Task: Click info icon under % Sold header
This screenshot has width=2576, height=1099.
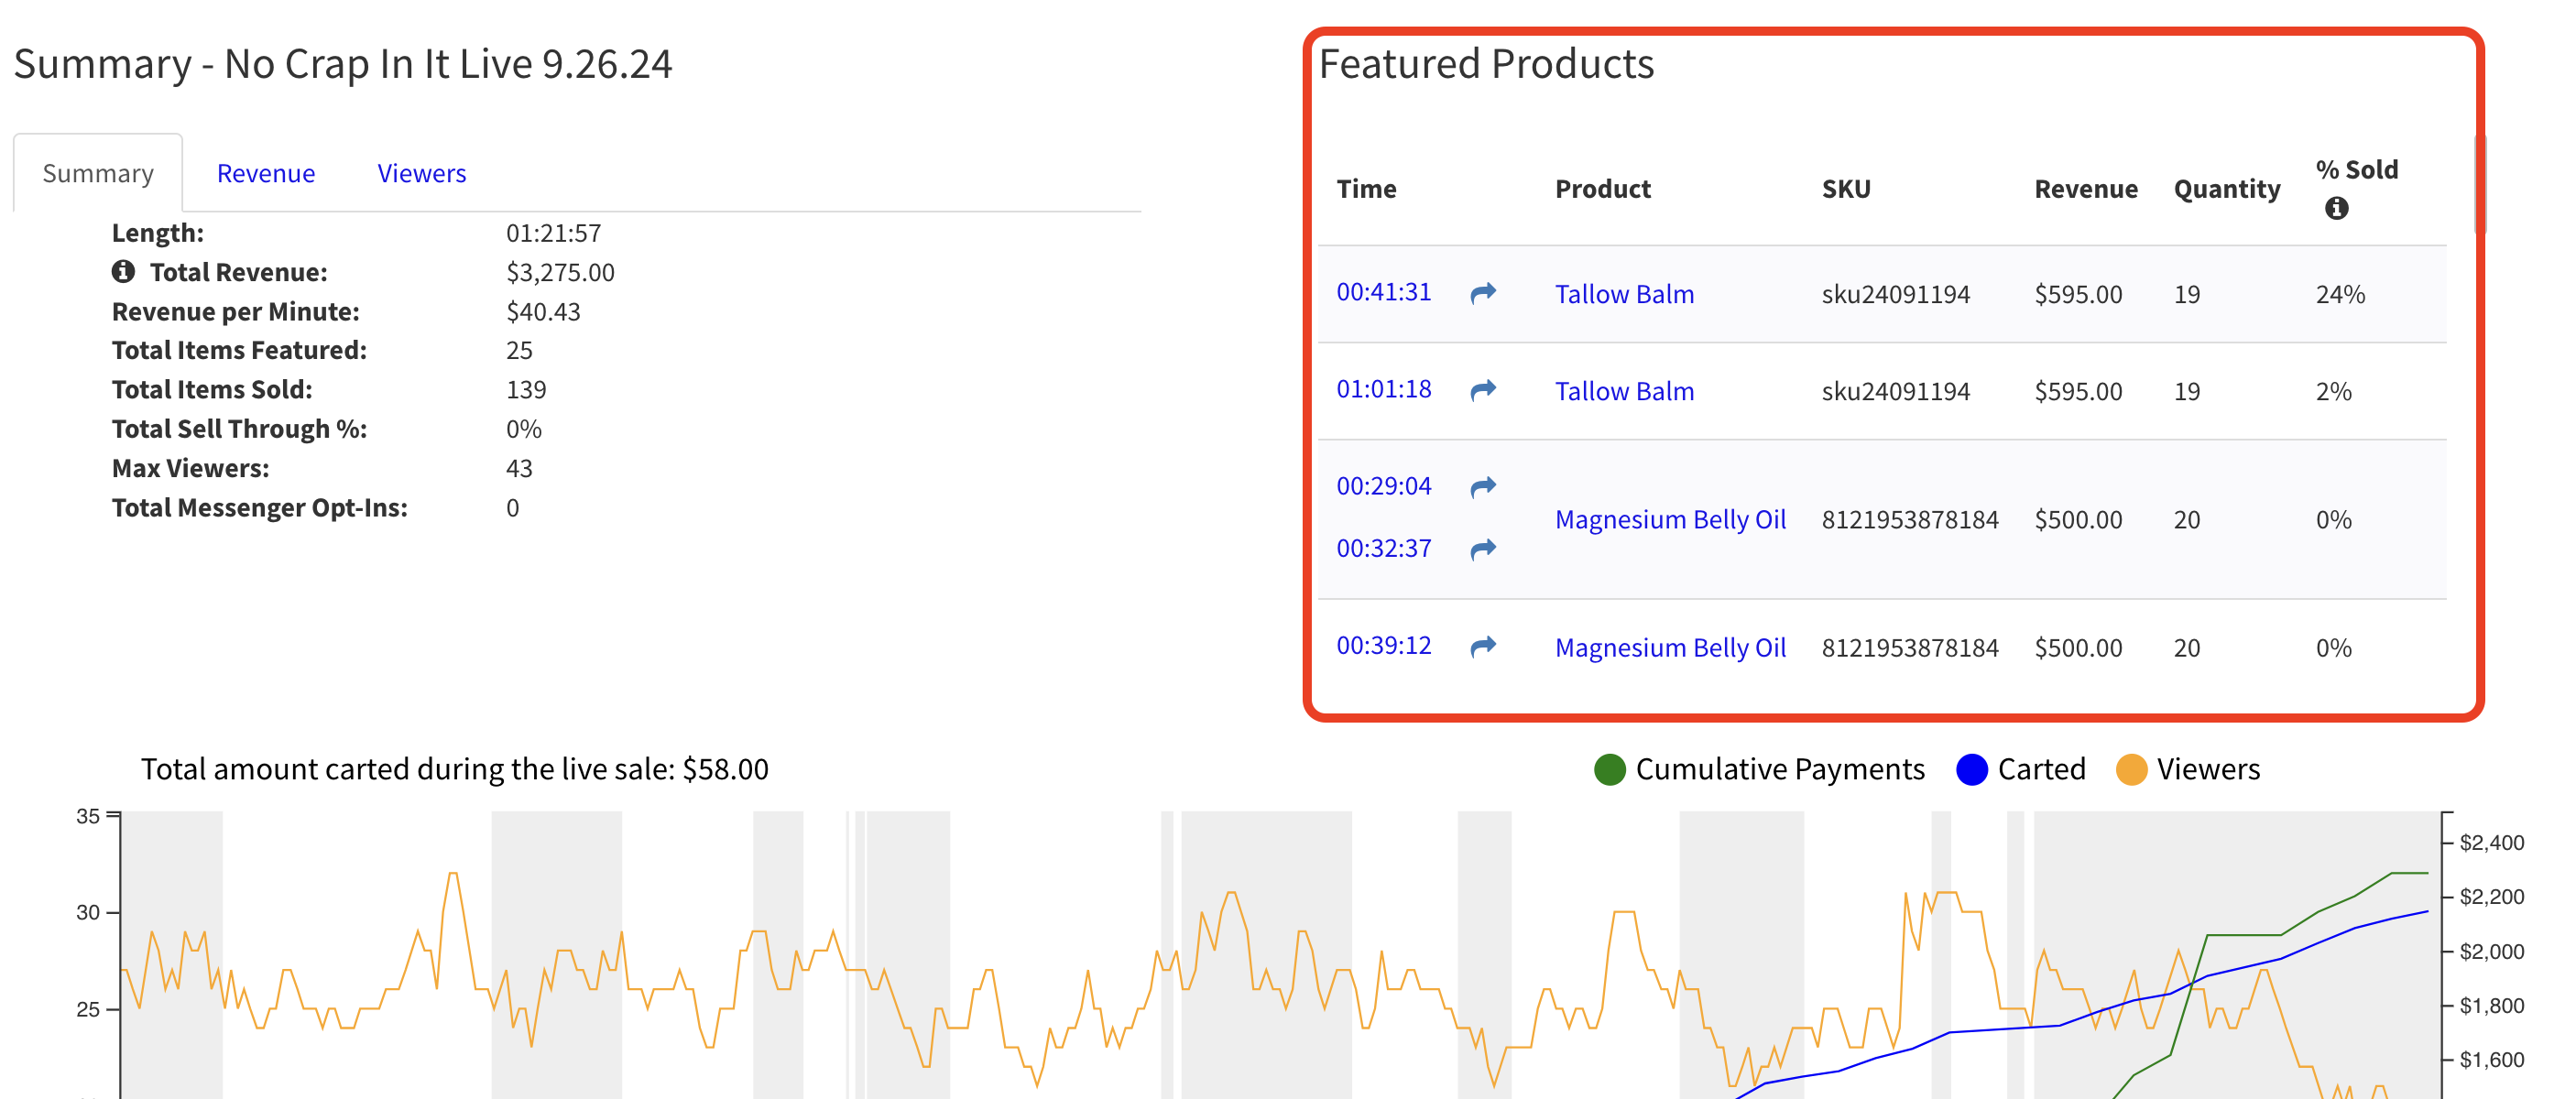Action: tap(2335, 208)
